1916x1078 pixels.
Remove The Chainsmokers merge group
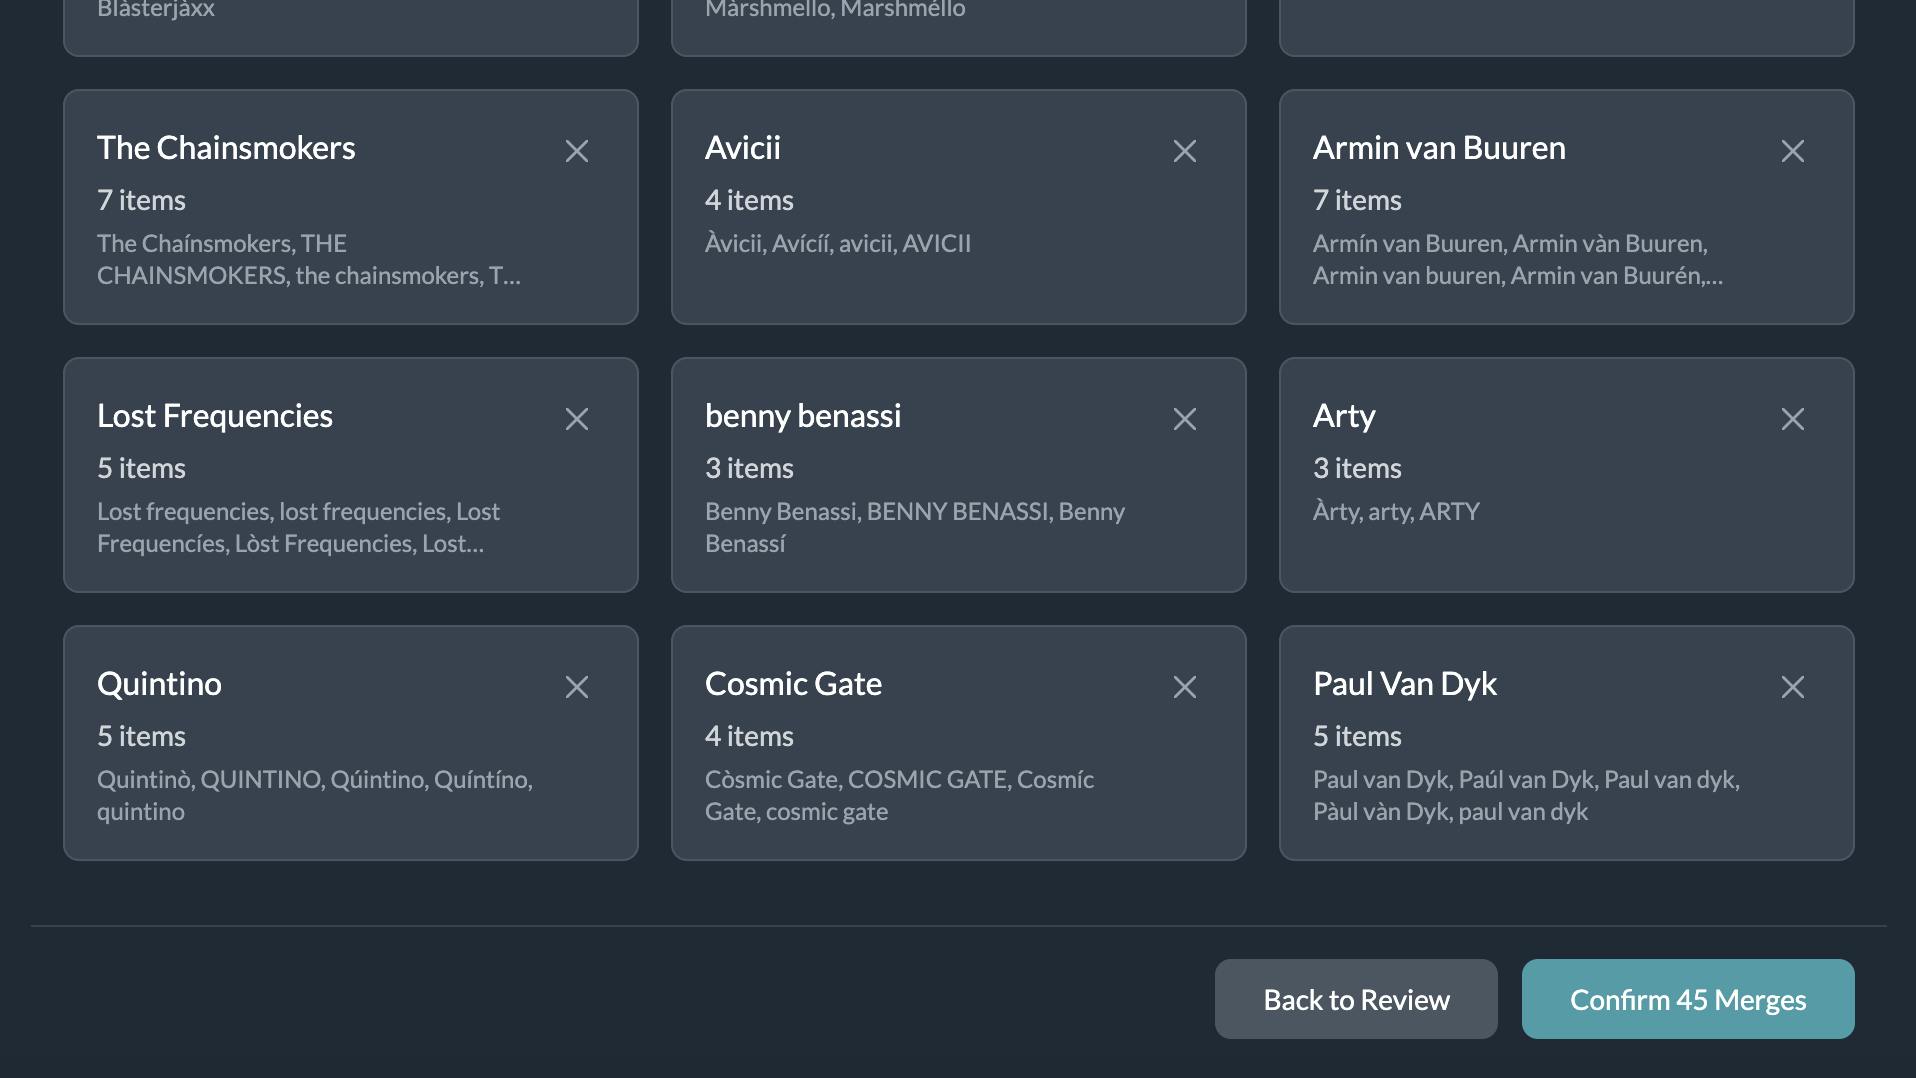click(576, 151)
